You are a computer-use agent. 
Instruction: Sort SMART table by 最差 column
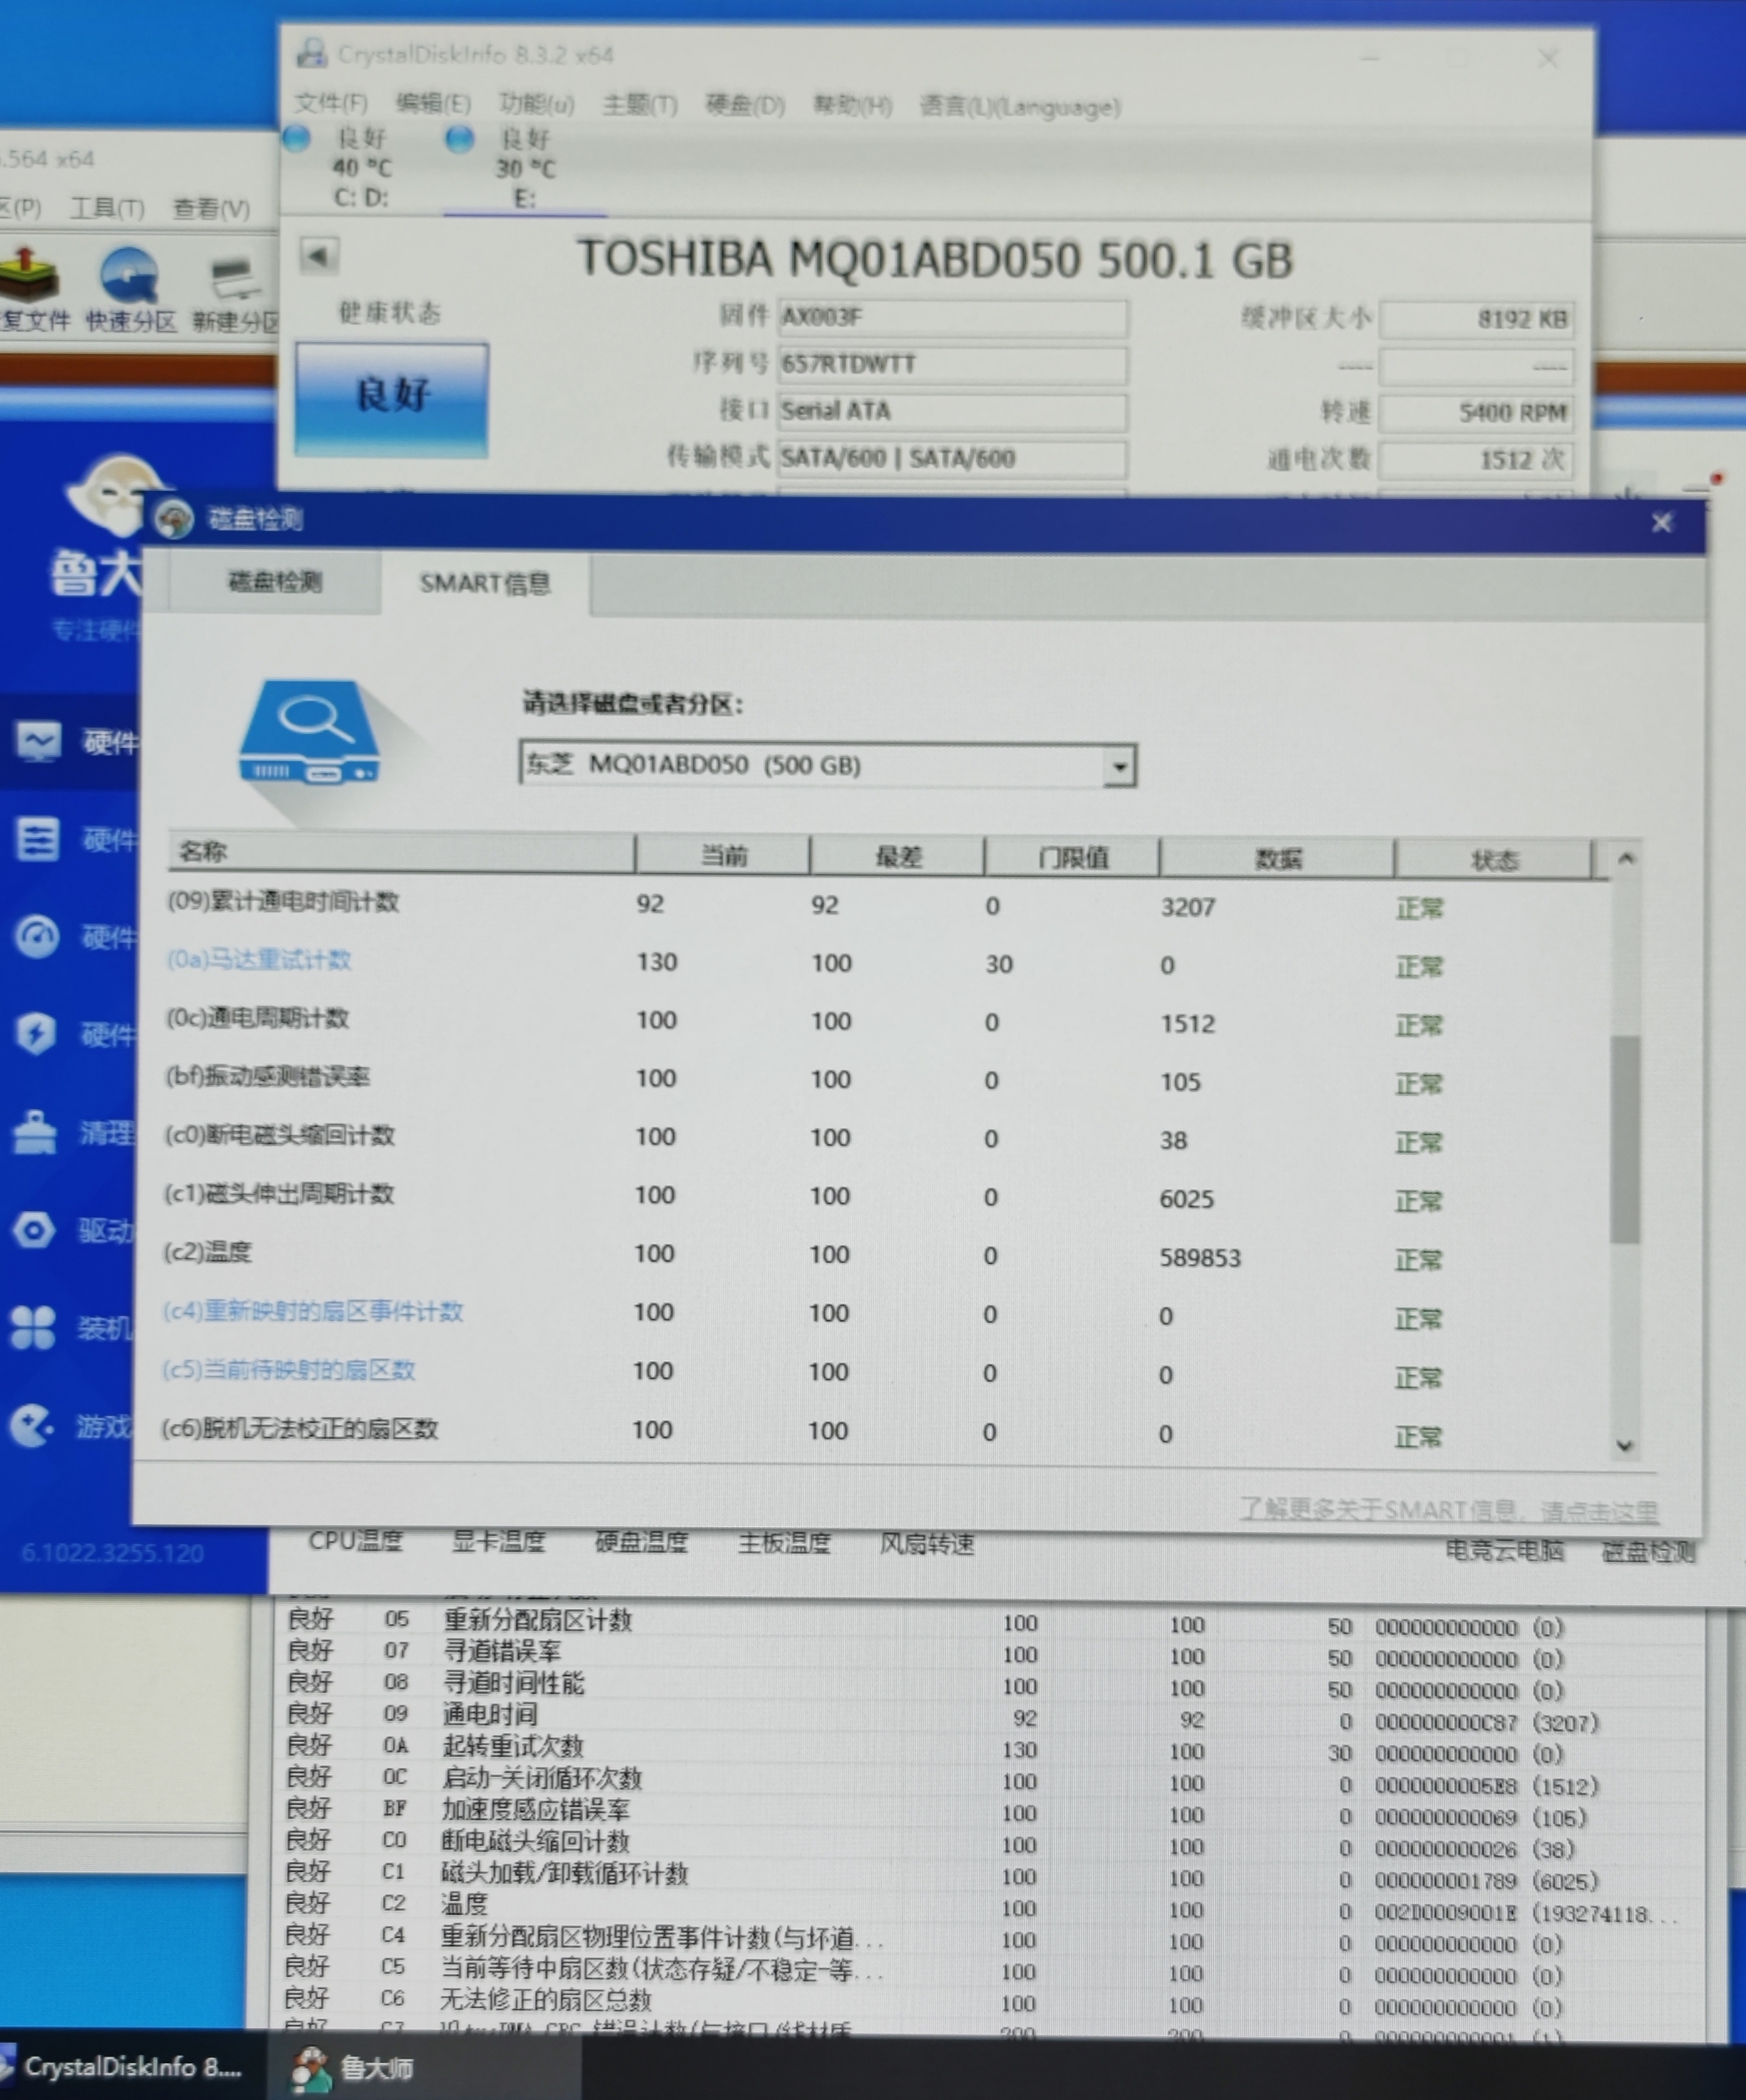[x=898, y=856]
